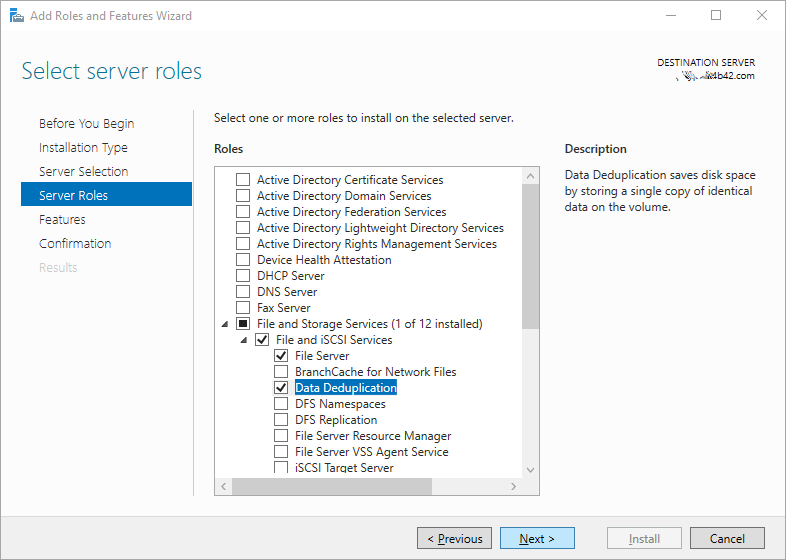The image size is (786, 560).
Task: Select the BranchCache for Network Files label
Action: pos(375,372)
